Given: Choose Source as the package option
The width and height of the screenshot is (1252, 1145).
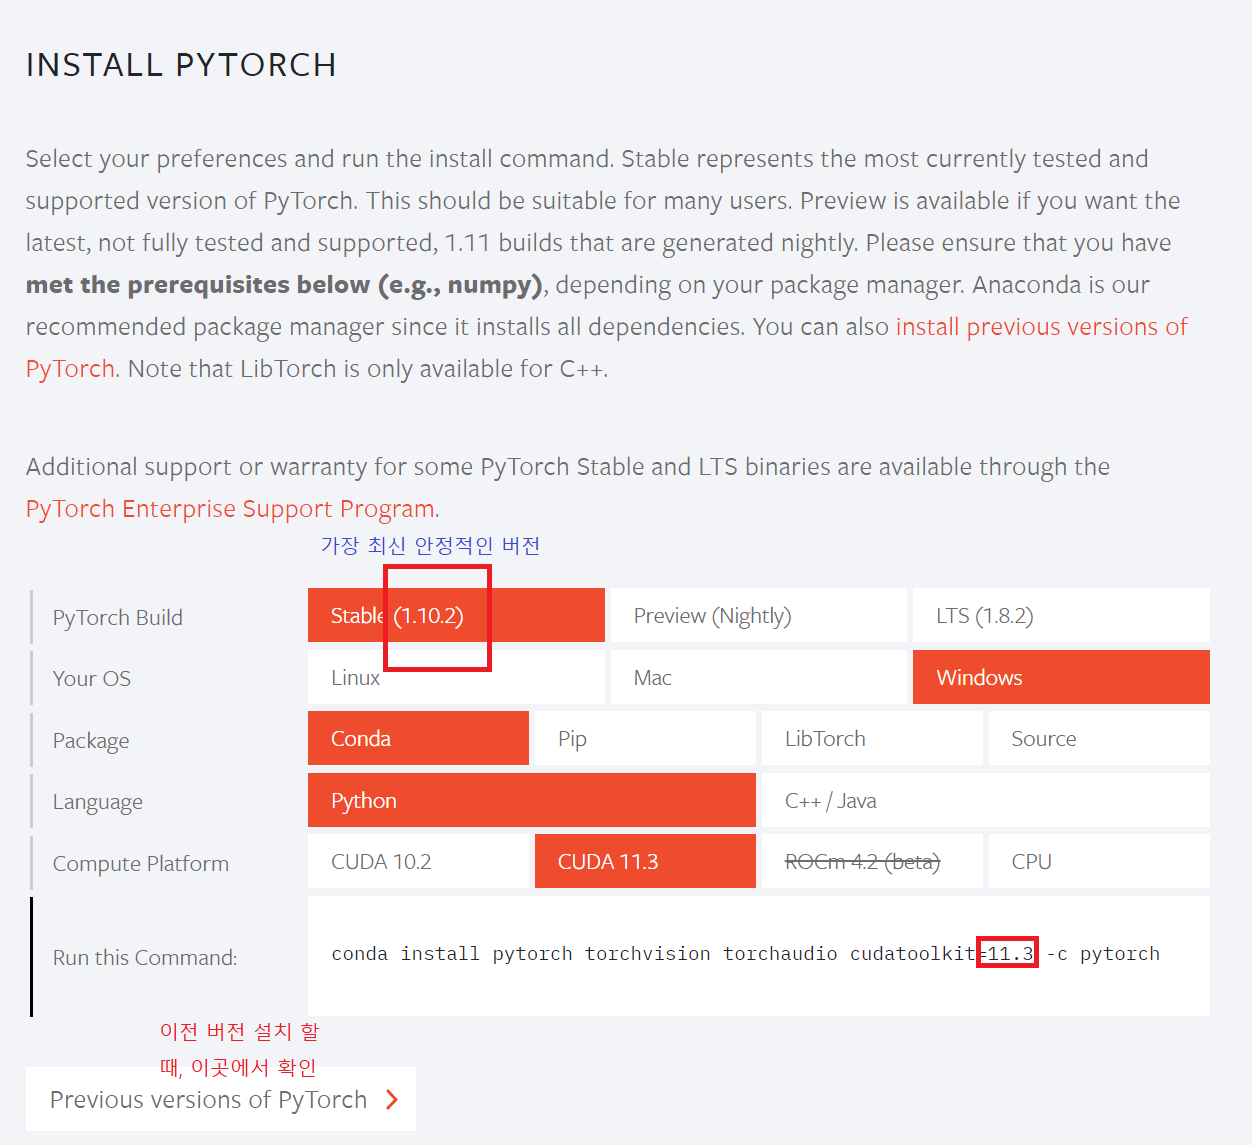Looking at the screenshot, I should (x=1099, y=738).
